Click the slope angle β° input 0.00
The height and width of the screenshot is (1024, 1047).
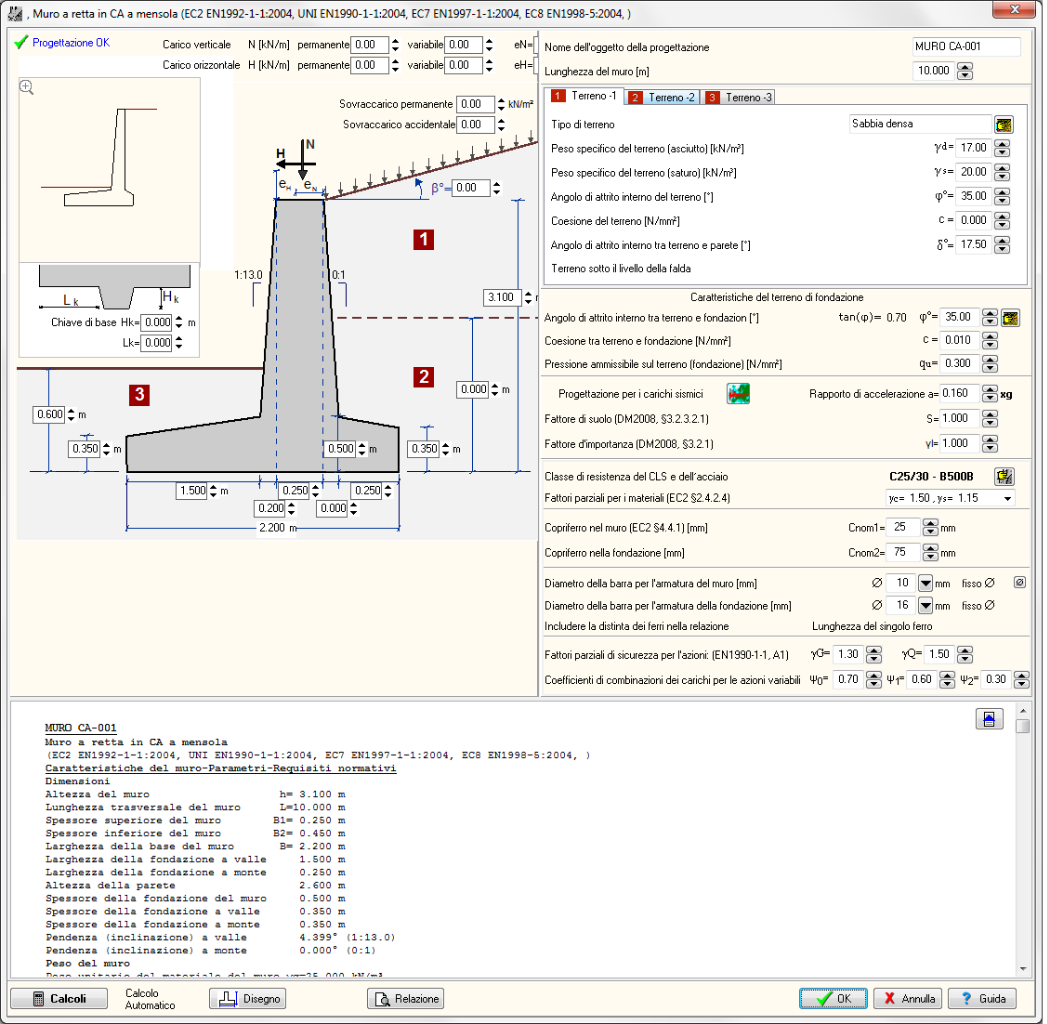(x=471, y=188)
